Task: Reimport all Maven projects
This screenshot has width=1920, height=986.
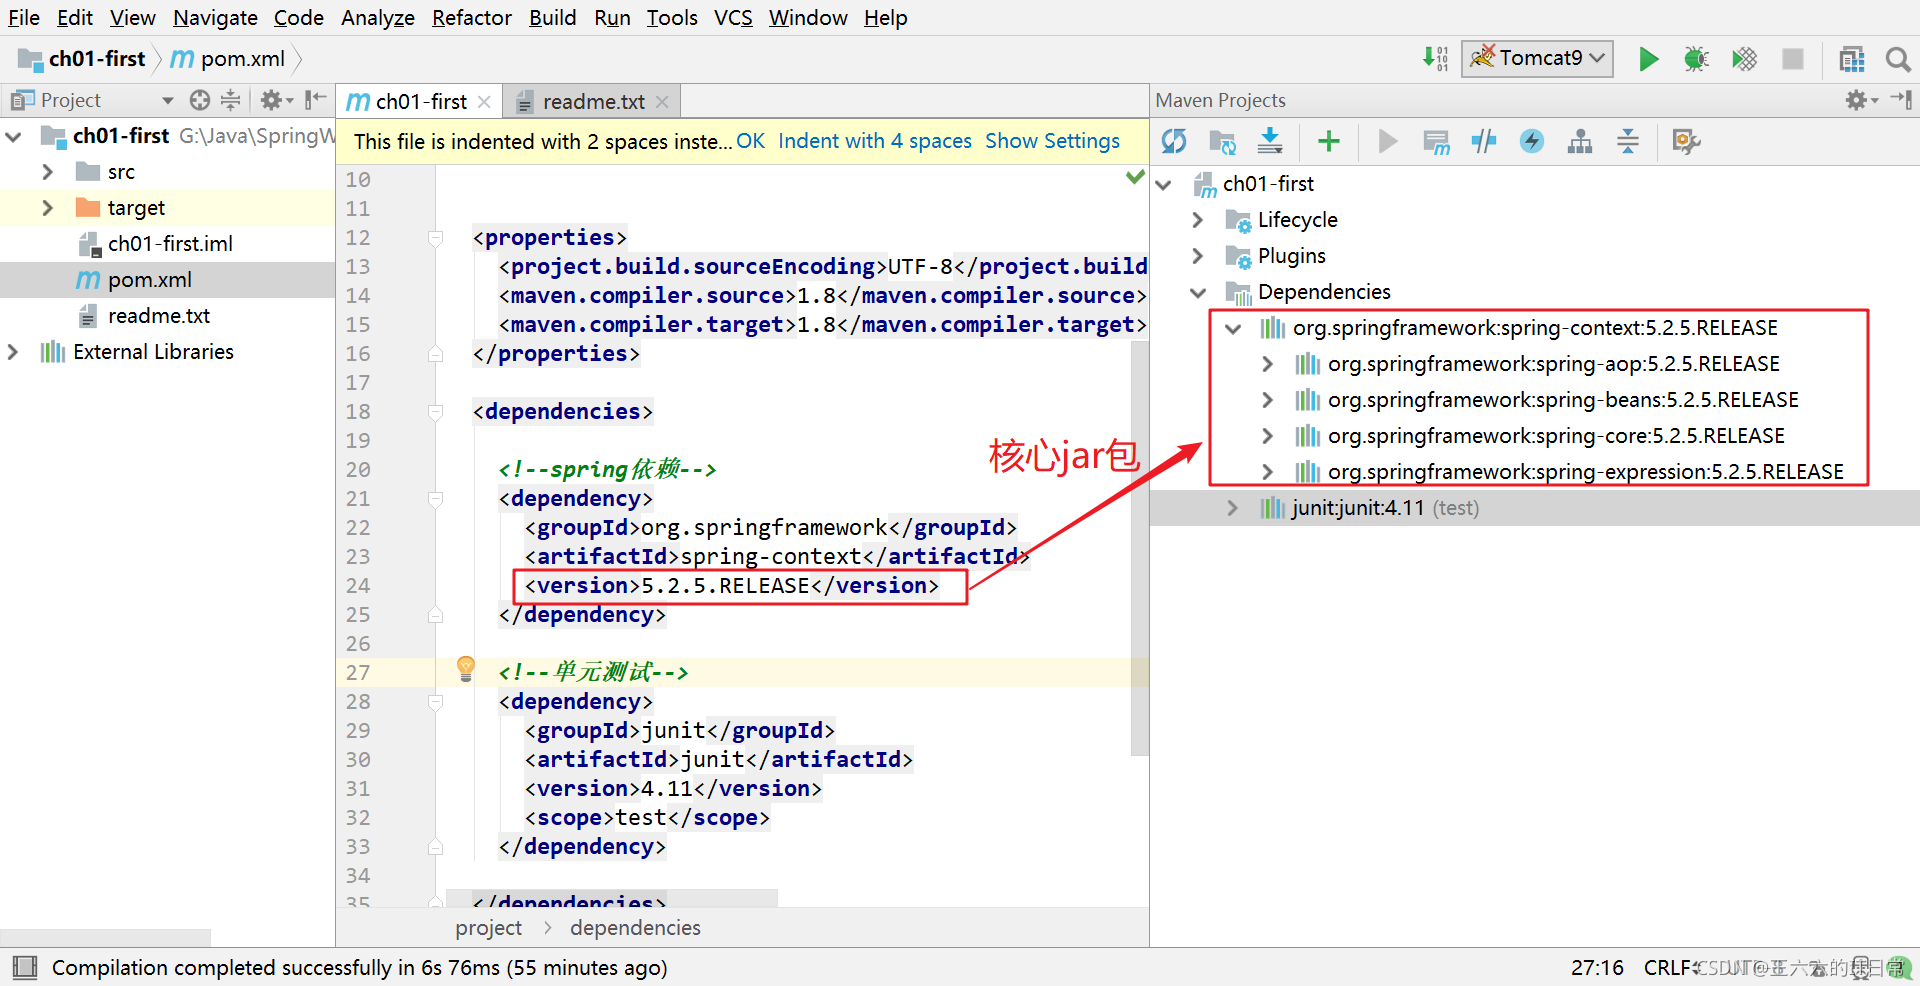Action: coord(1174,142)
